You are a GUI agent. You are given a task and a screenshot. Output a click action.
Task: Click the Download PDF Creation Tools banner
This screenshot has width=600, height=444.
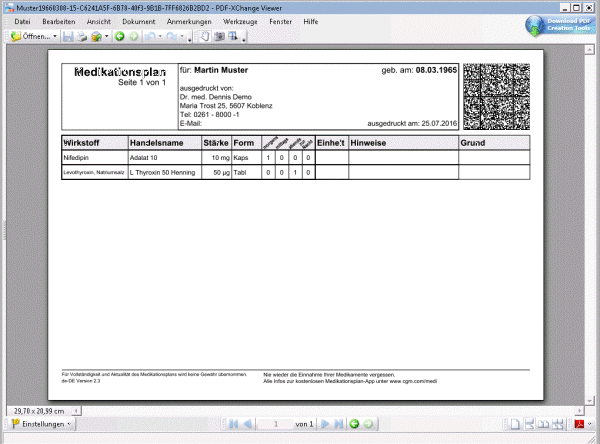(560, 25)
